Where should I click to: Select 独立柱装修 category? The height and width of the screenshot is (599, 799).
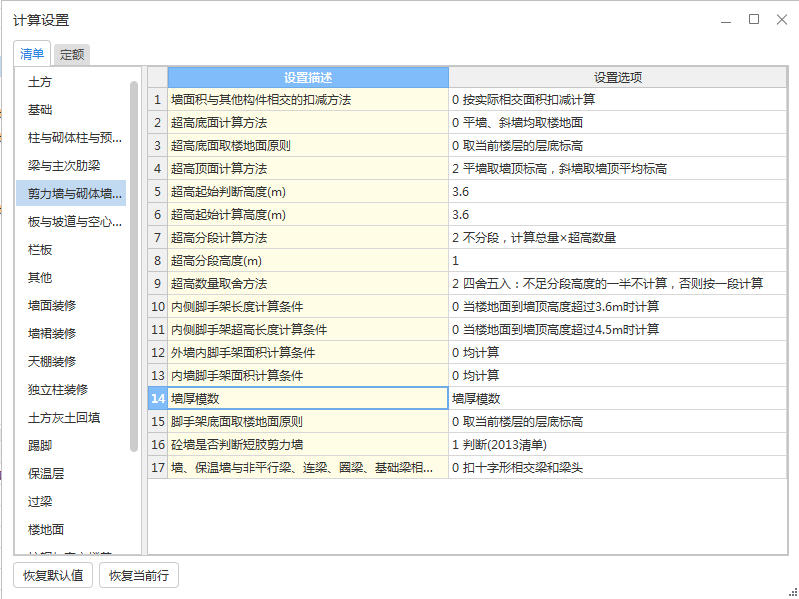pyautogui.click(x=71, y=390)
